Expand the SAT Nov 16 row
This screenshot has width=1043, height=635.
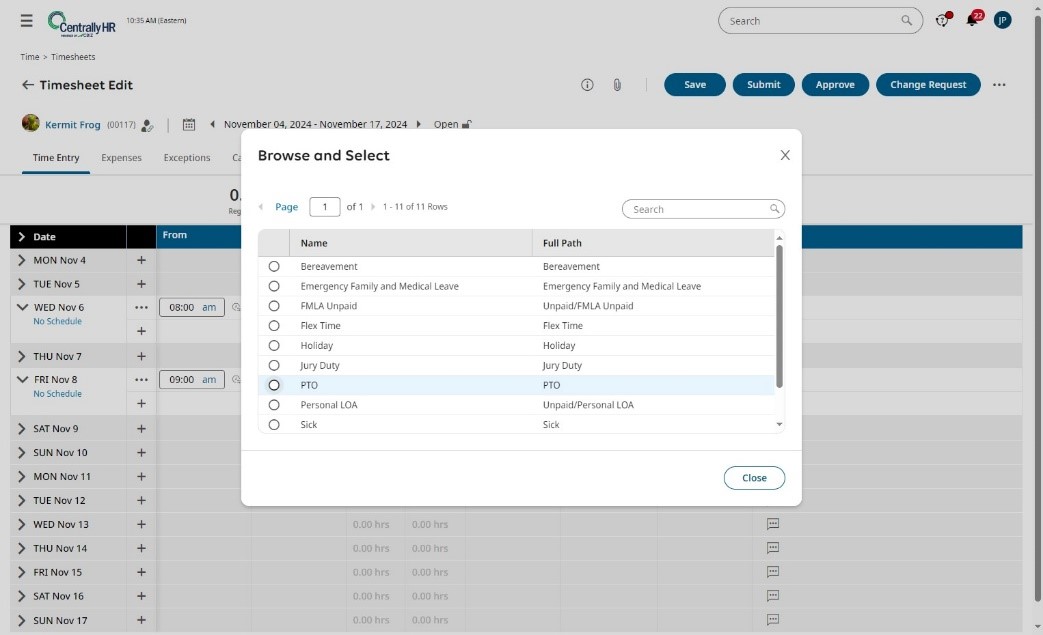[21, 596]
